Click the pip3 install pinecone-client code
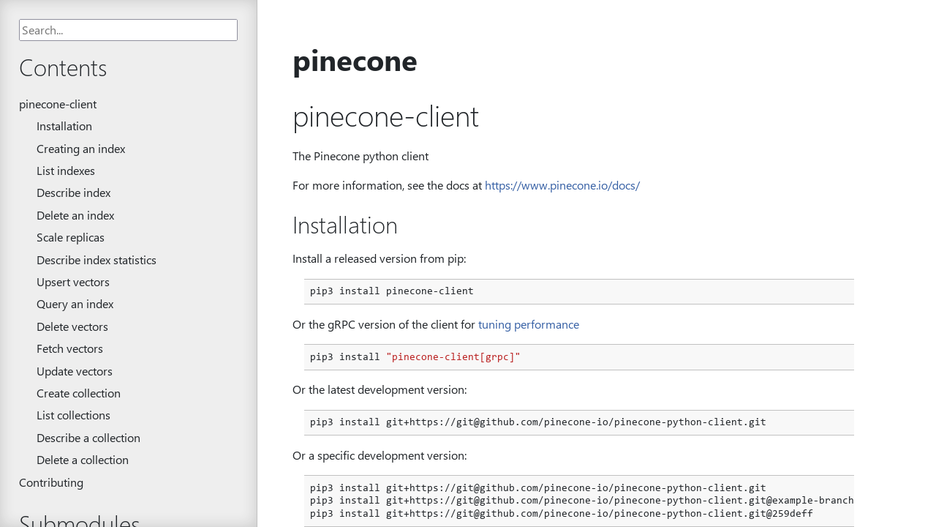The width and height of the screenshot is (936, 527). click(x=392, y=291)
